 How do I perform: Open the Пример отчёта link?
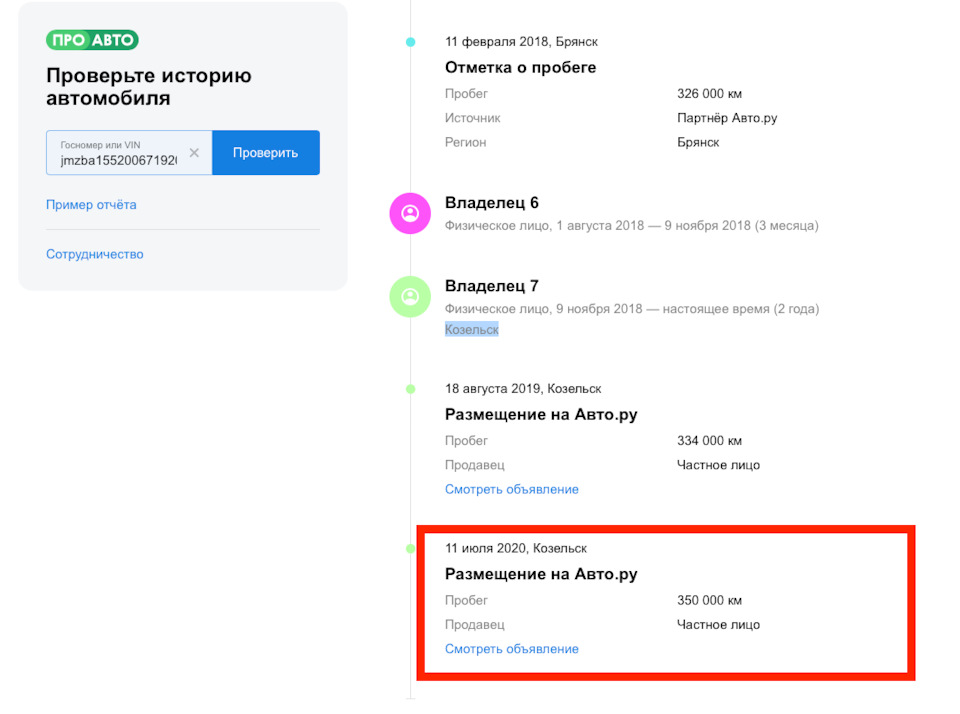(91, 205)
